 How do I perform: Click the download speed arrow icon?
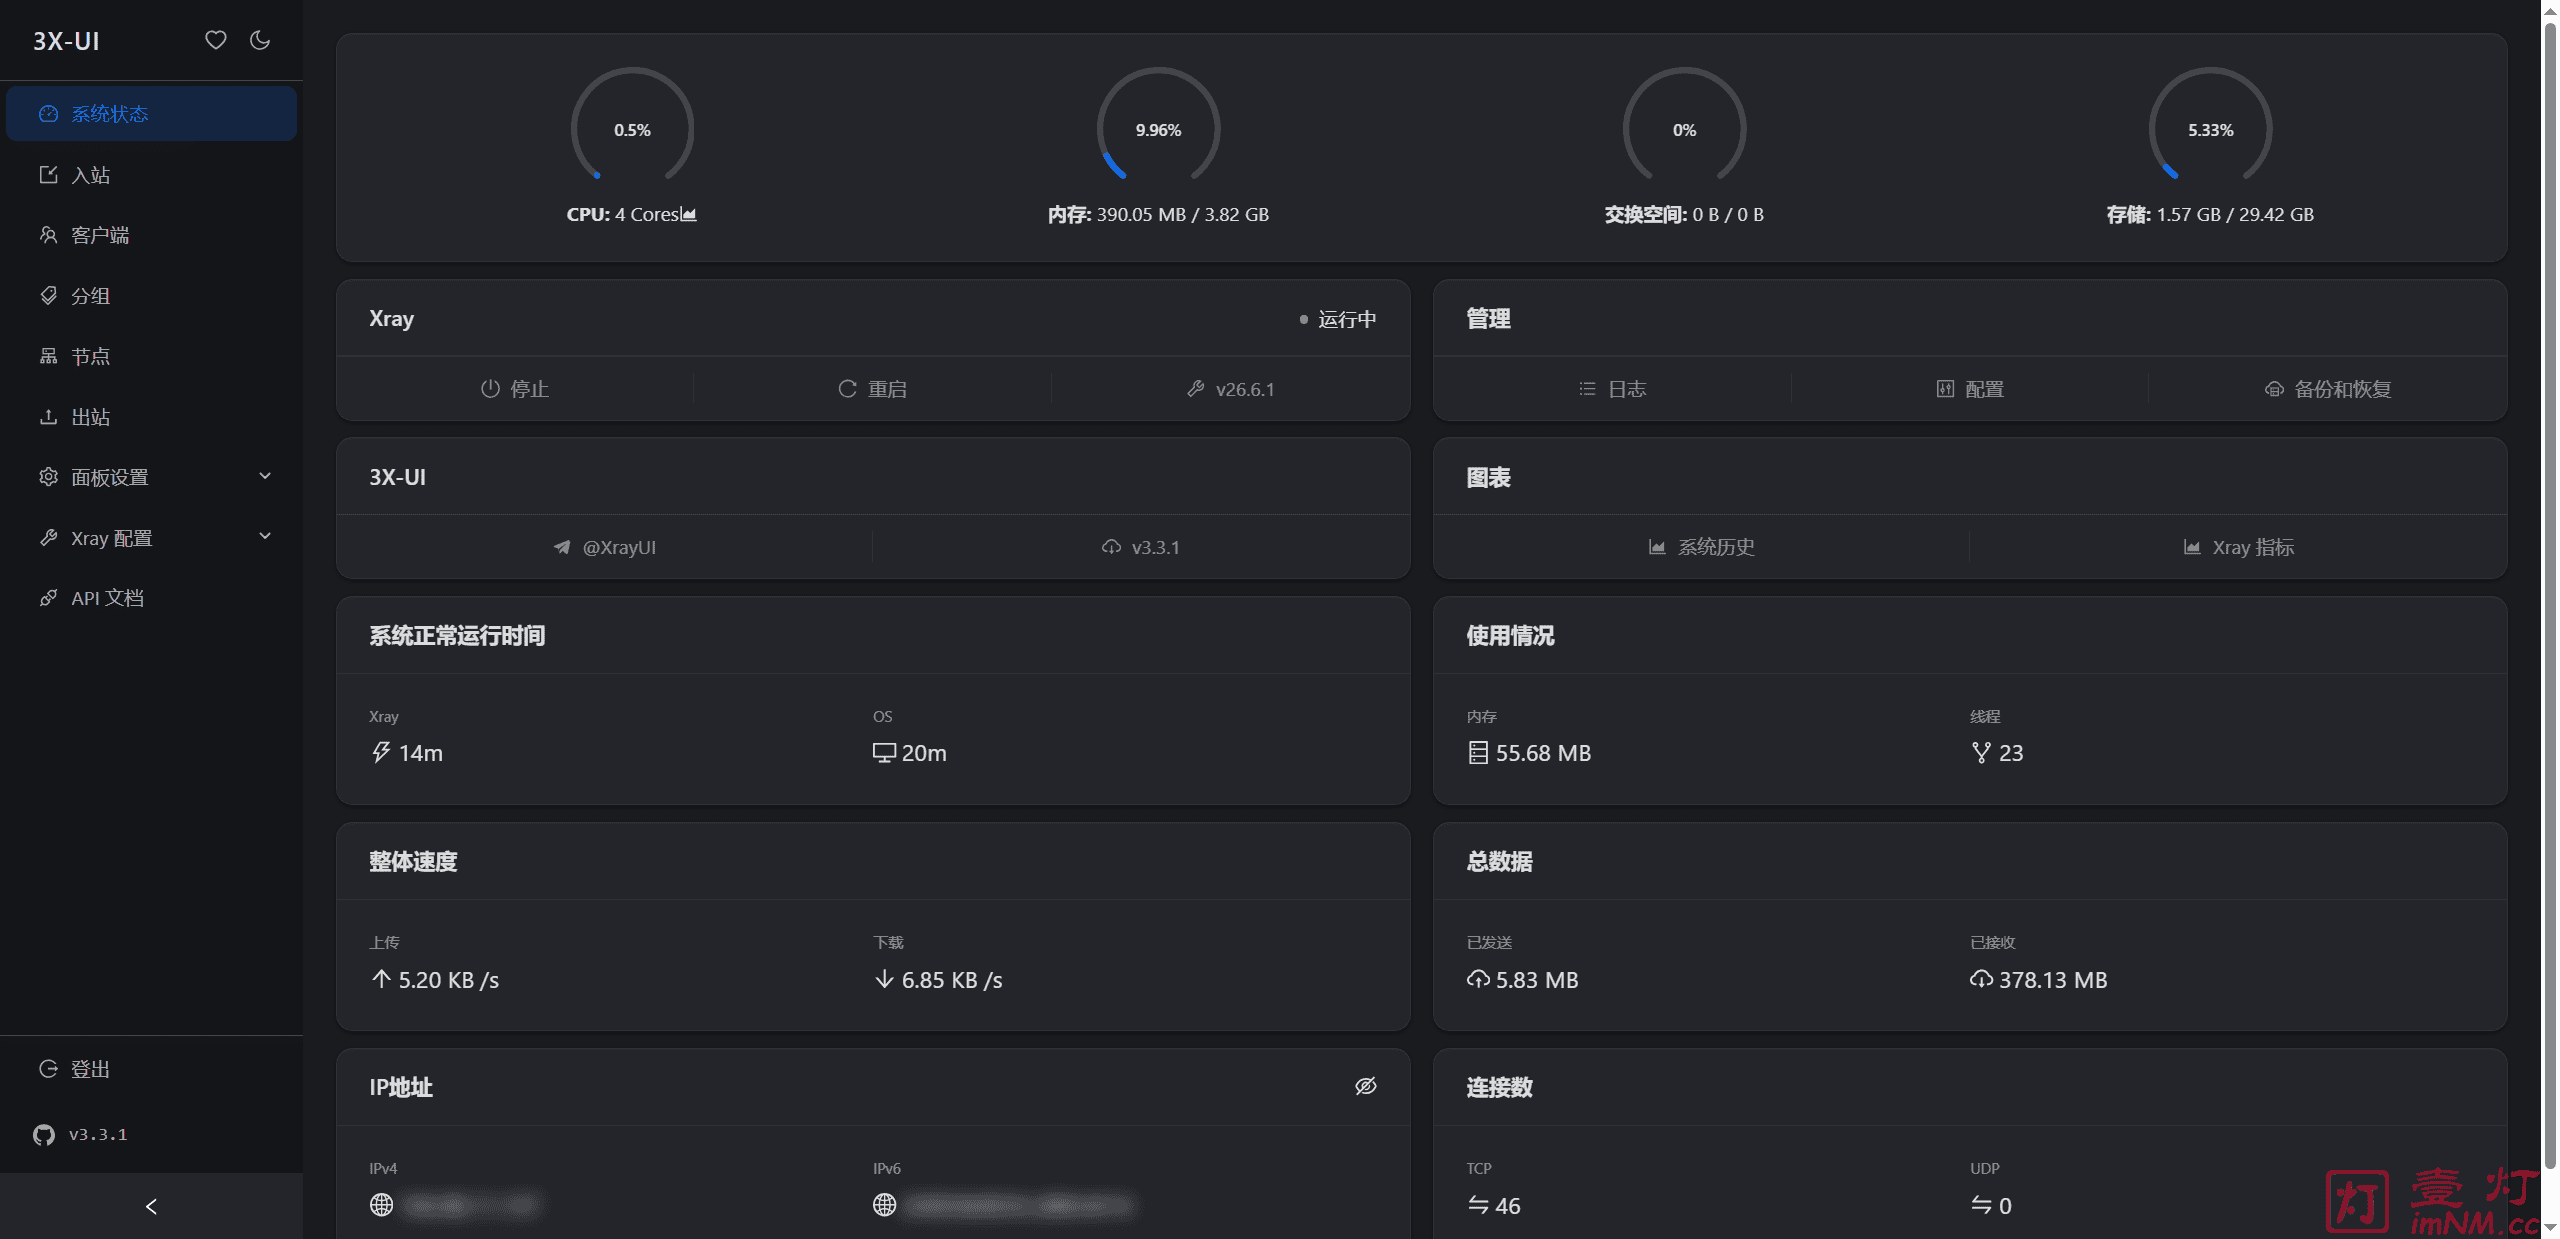[884, 979]
